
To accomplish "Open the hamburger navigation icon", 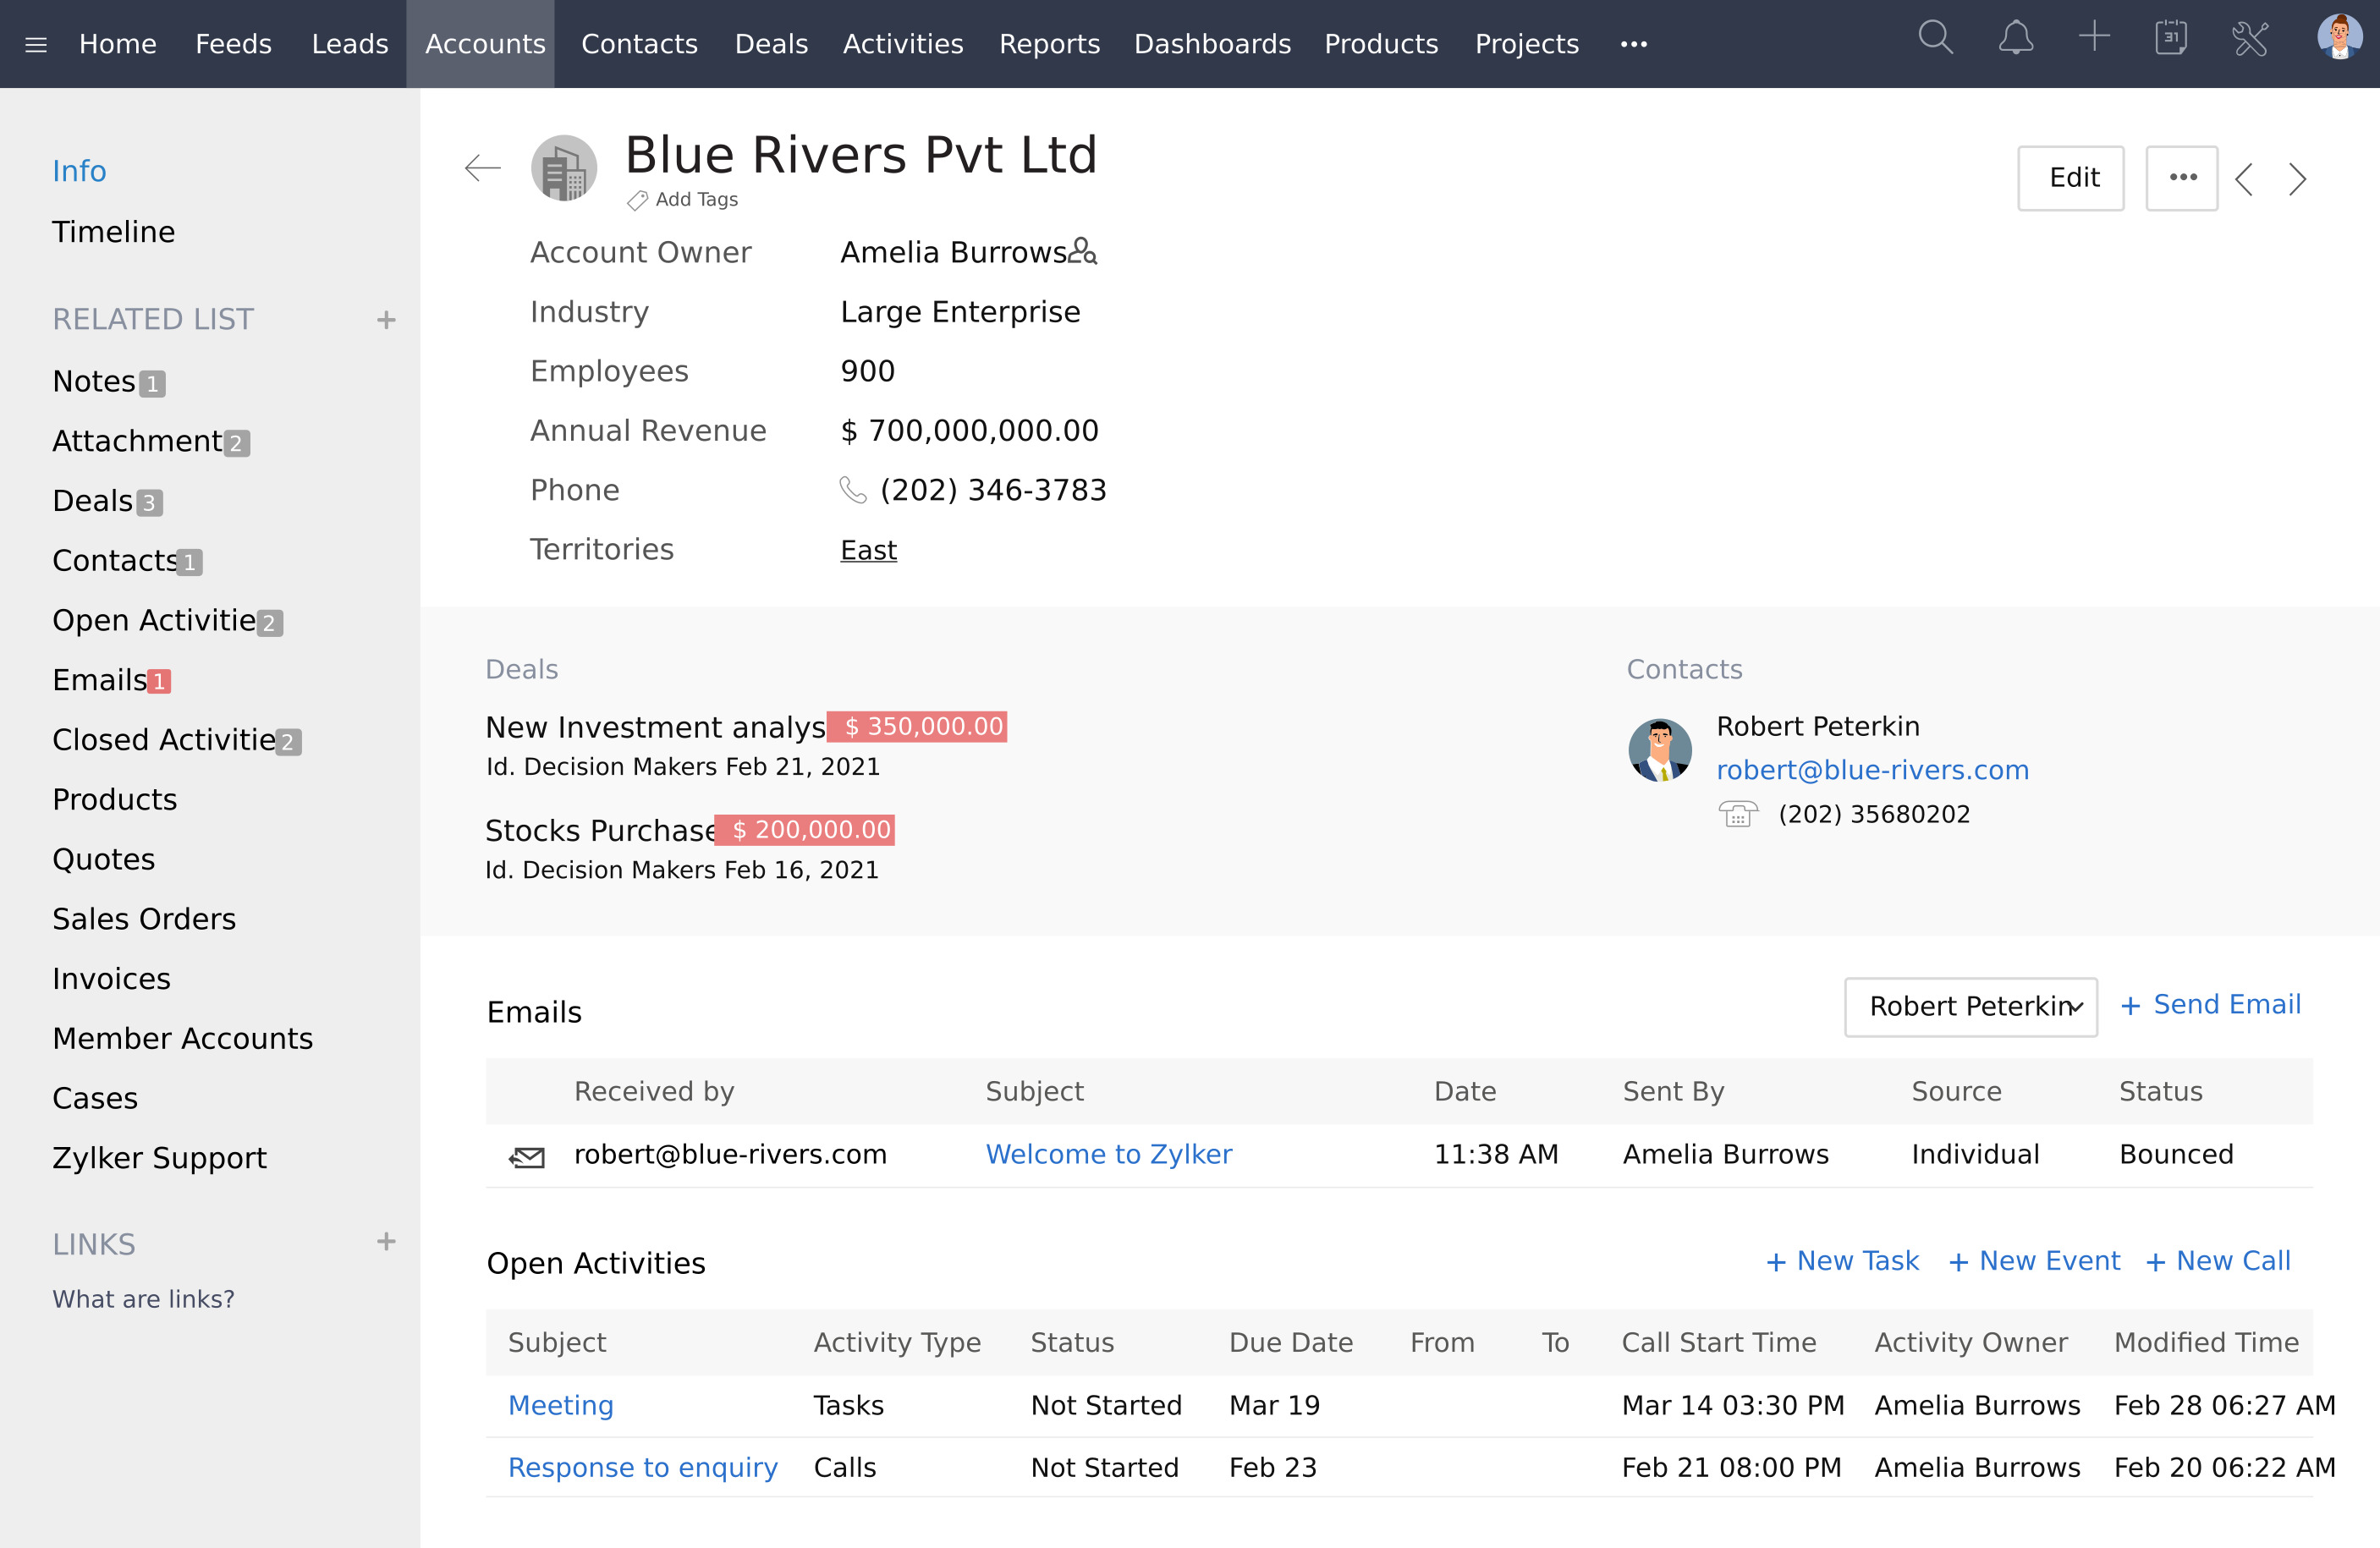I will (36, 44).
